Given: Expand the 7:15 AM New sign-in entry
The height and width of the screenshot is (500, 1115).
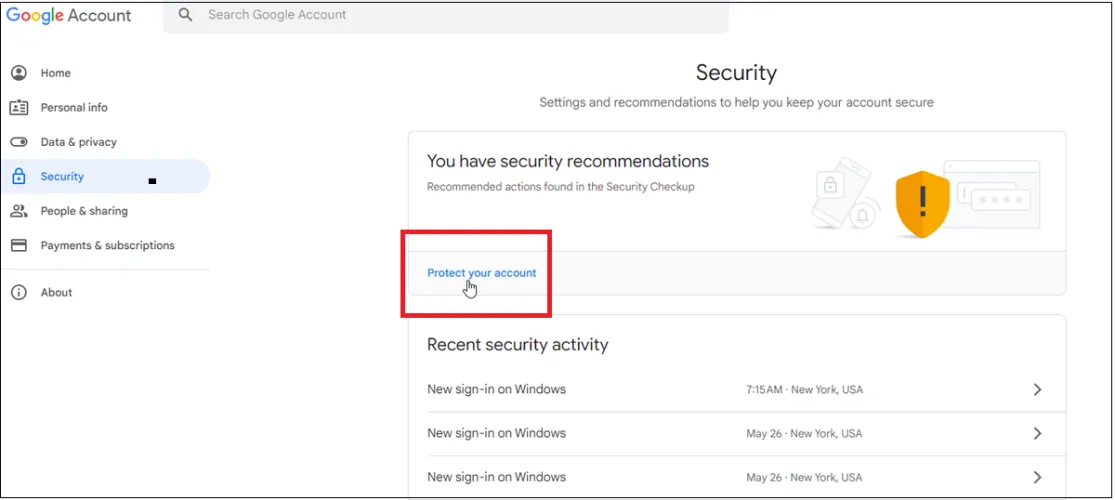Looking at the screenshot, I should coord(1037,389).
